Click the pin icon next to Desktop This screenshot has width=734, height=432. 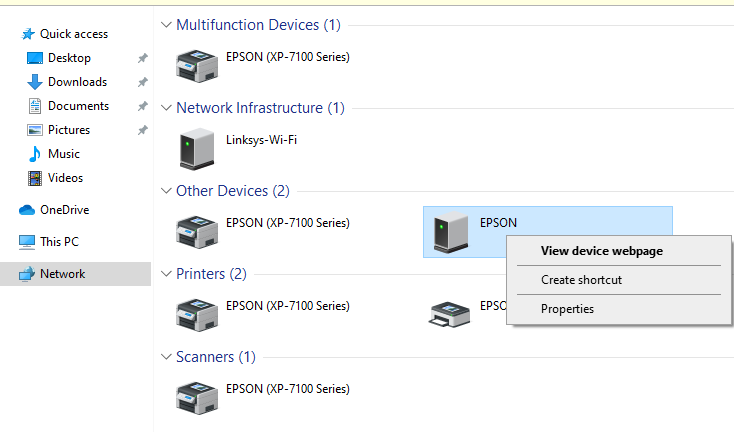point(142,58)
